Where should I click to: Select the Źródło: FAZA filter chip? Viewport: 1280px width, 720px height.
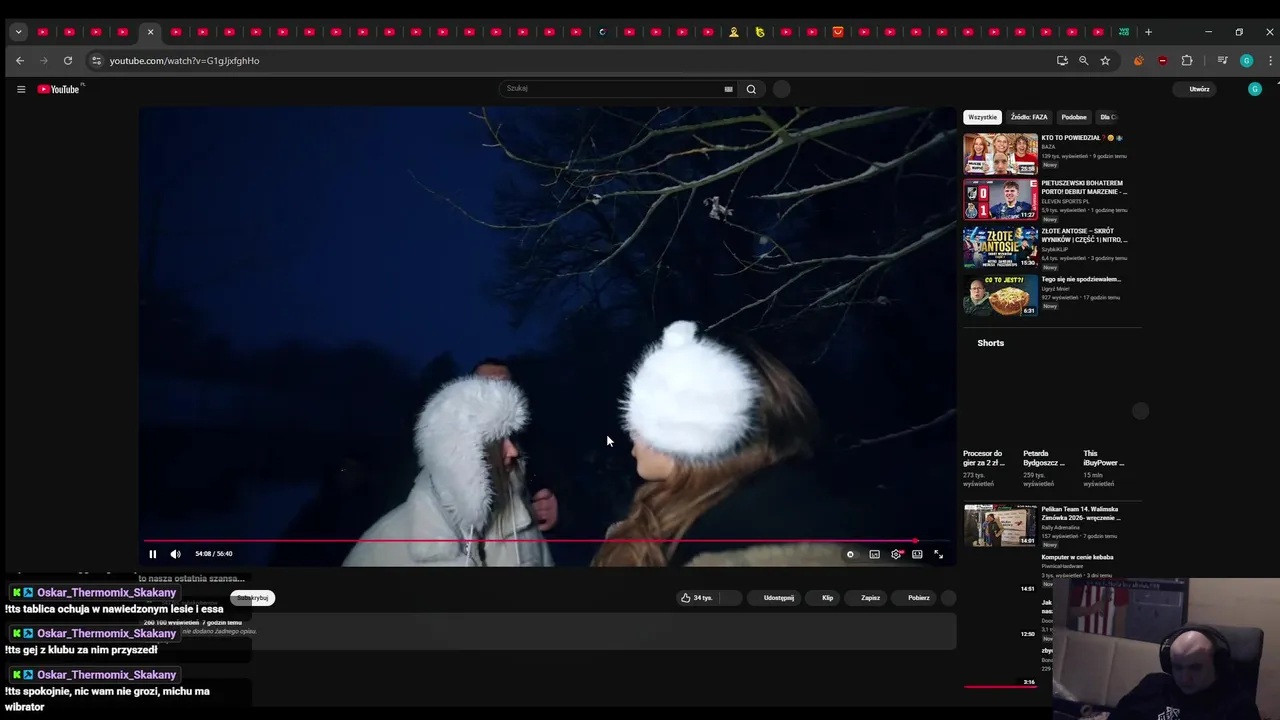pos(1029,117)
